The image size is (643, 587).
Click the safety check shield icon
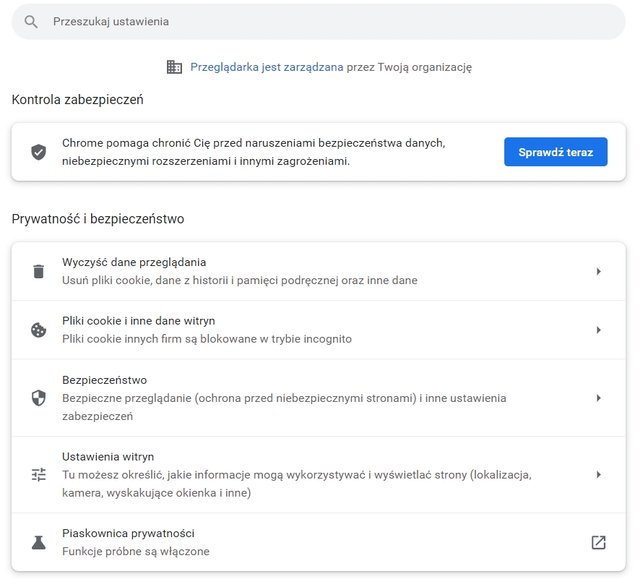pyautogui.click(x=39, y=152)
